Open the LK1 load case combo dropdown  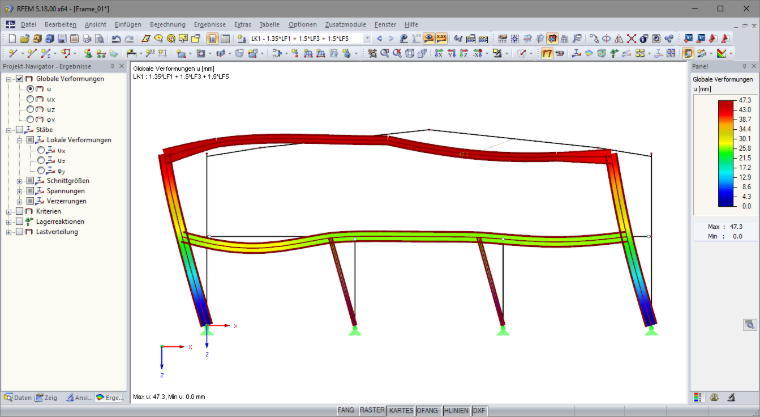tap(367, 38)
